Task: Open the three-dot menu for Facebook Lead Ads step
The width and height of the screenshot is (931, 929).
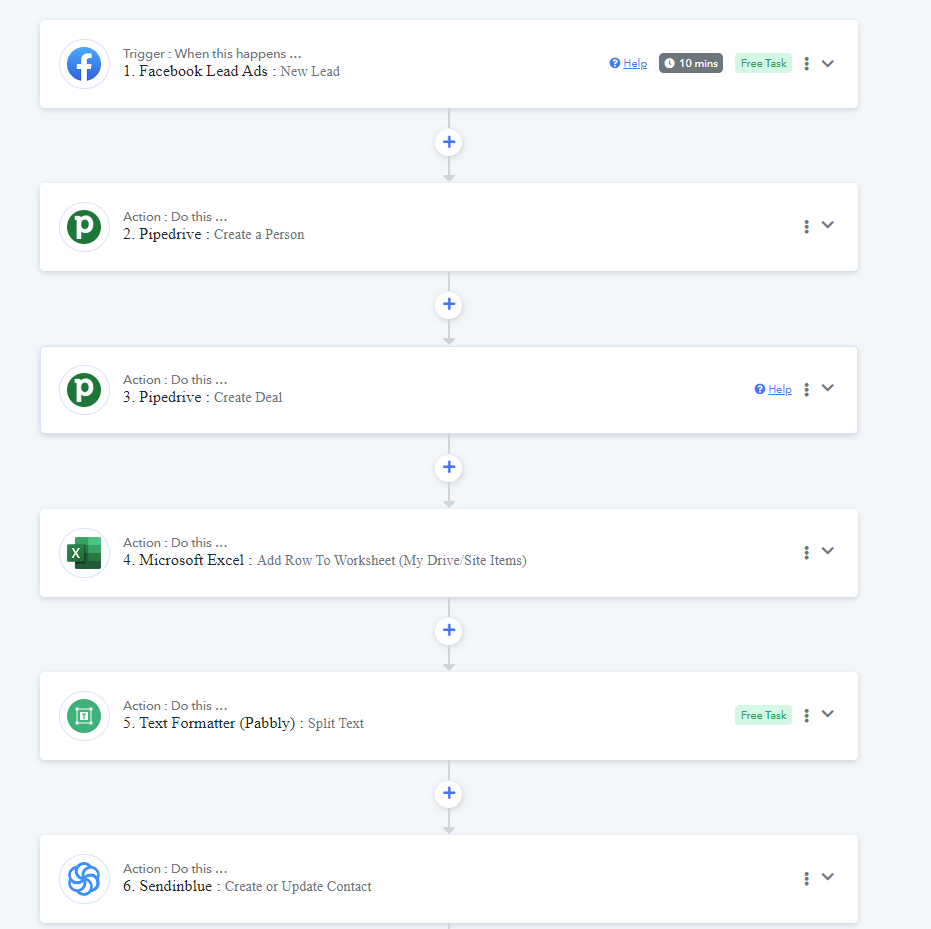Action: [806, 64]
